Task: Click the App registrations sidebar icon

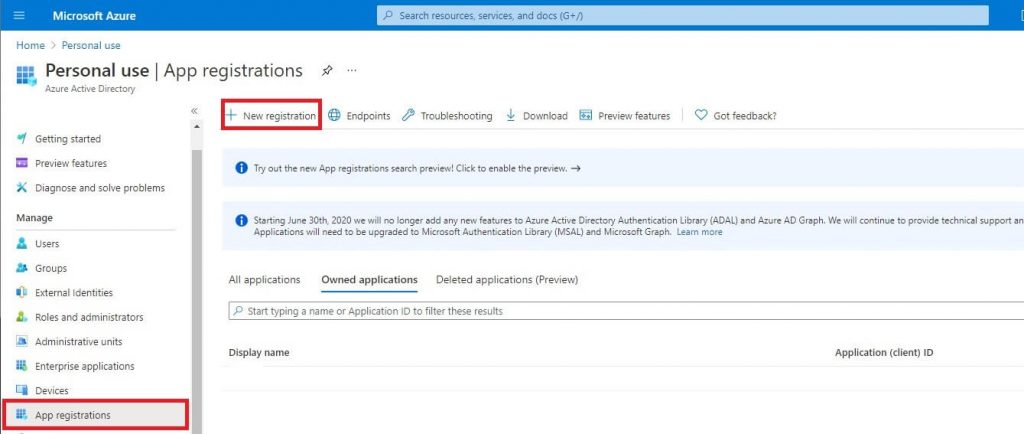Action: [x=22, y=415]
